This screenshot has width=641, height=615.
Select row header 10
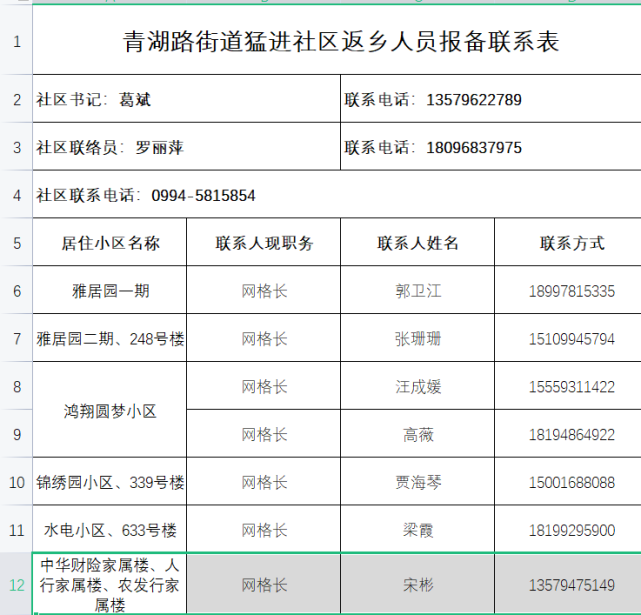16,482
